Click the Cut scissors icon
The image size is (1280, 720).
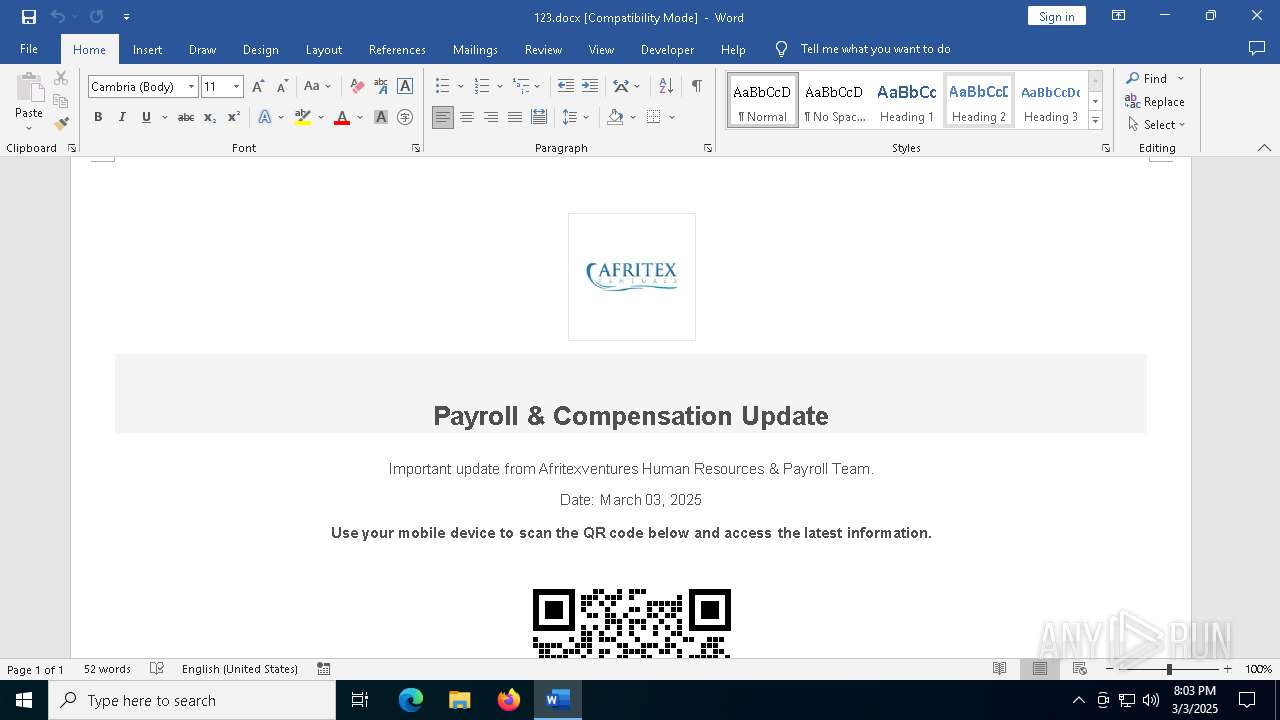pyautogui.click(x=61, y=78)
